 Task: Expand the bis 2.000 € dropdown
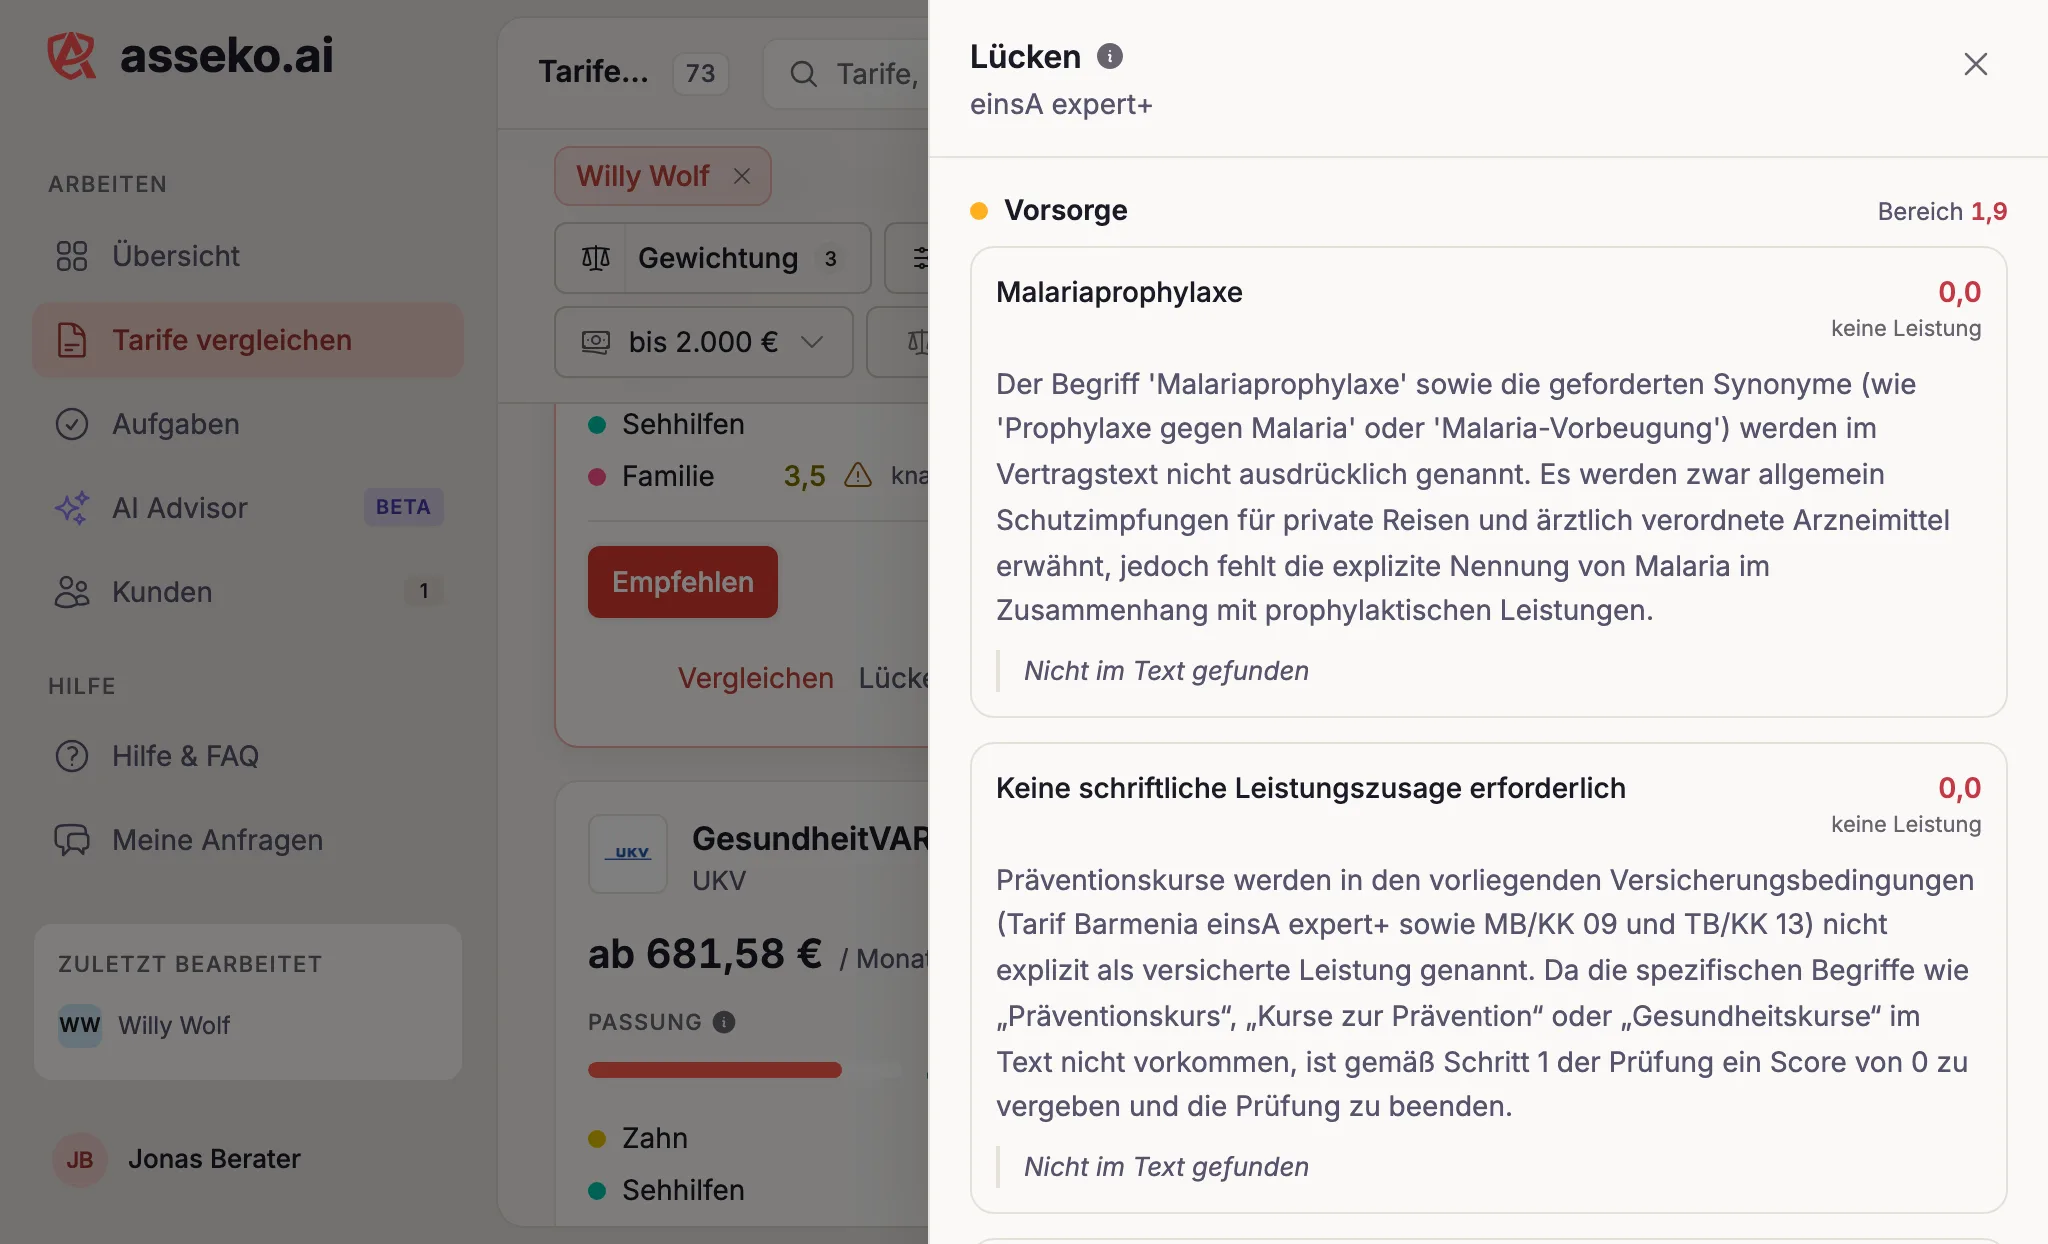704,342
